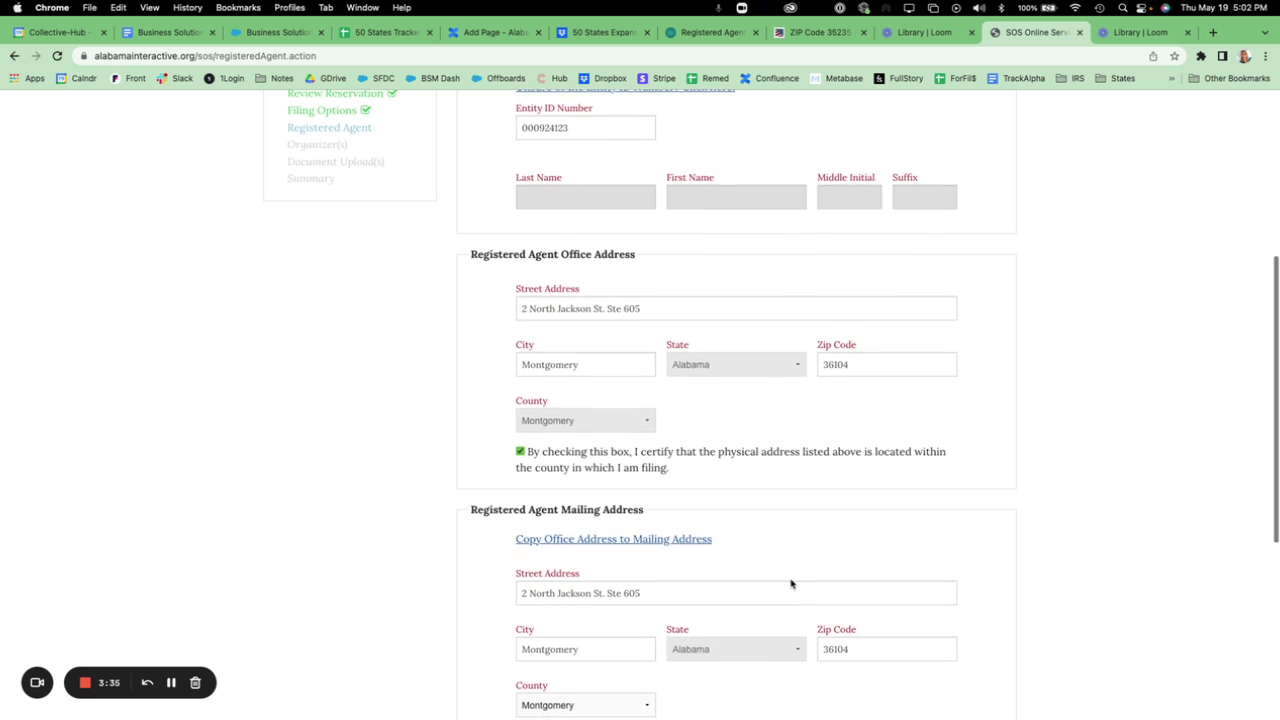Open a new tab with the plus icon
1280x720 pixels.
point(1213,32)
